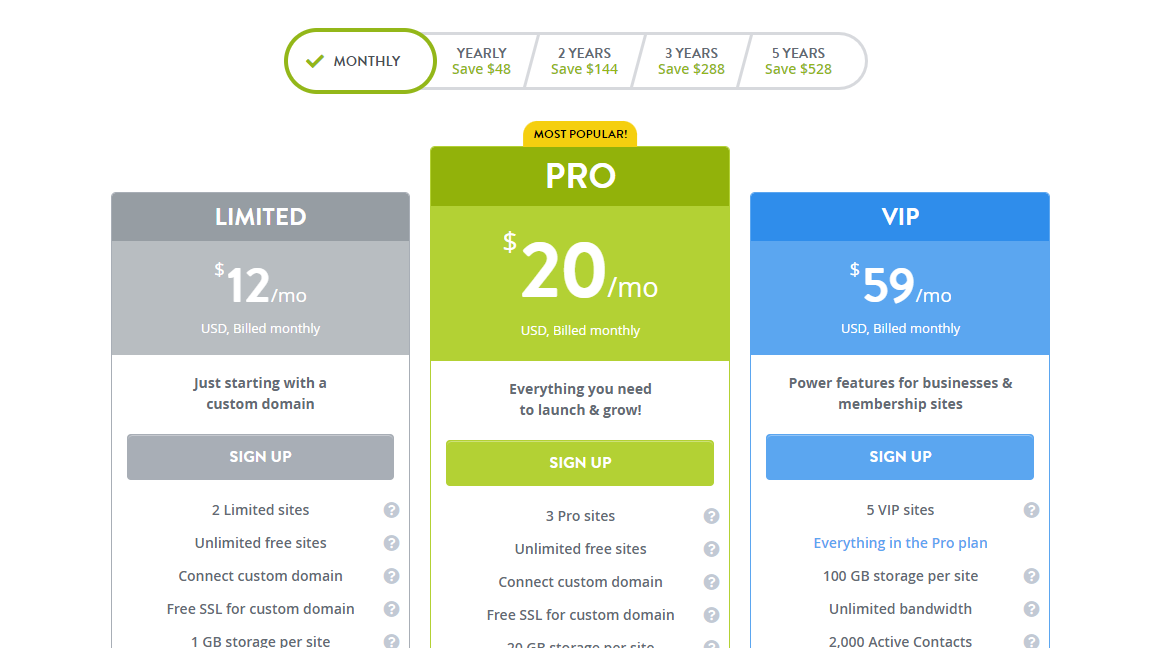This screenshot has height=648, width=1150.
Task: Click the help icon for "100 GB storage per site"
Action: coord(1032,576)
